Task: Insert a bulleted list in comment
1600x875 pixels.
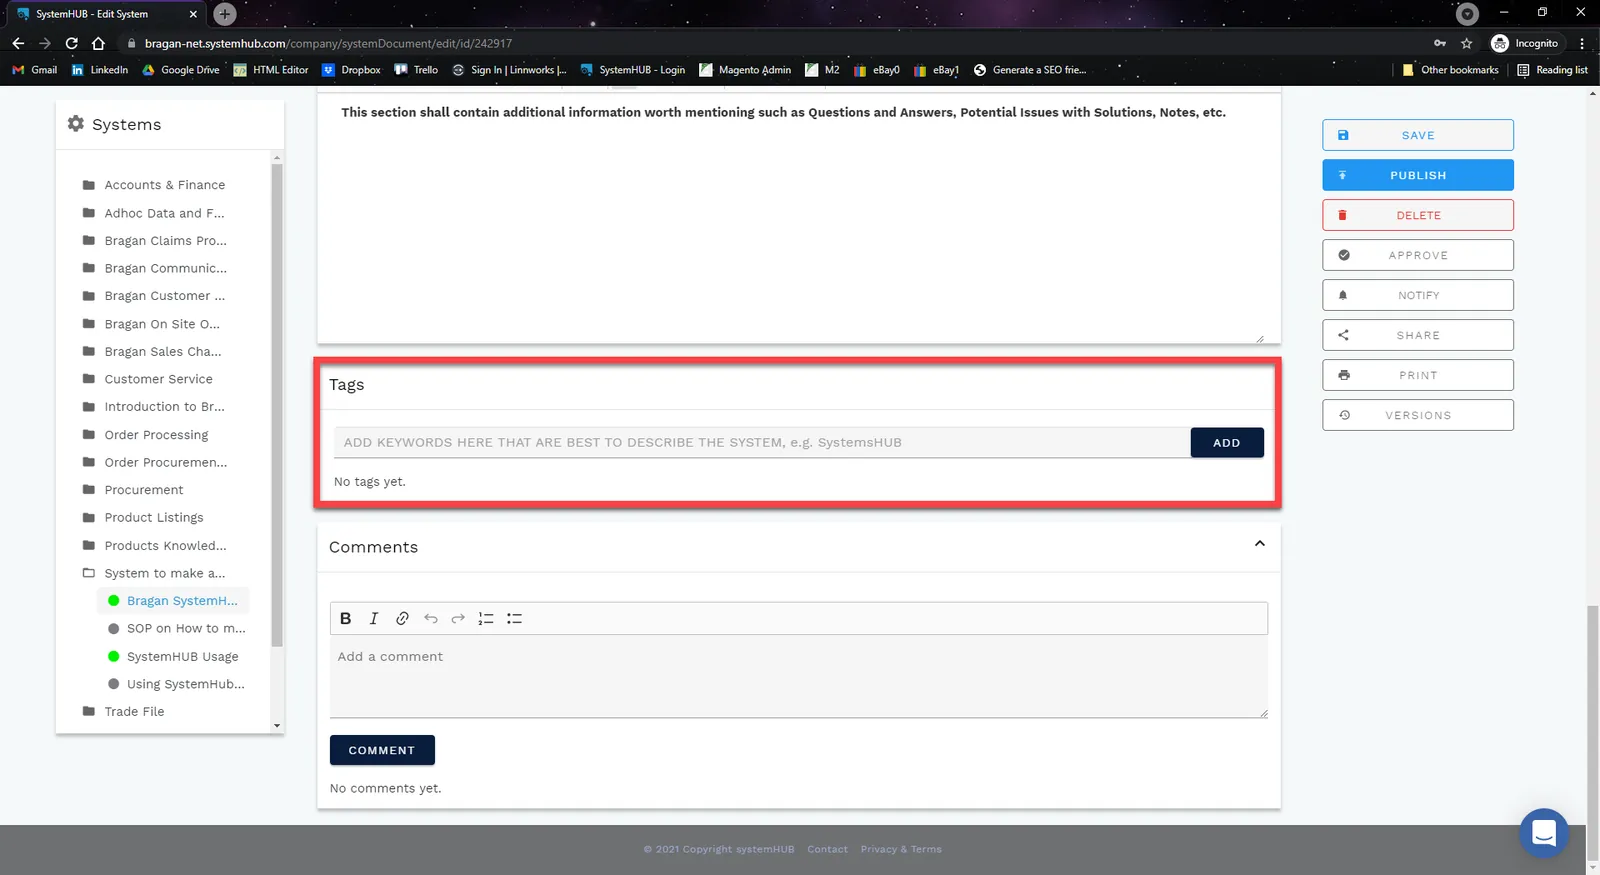Action: click(x=514, y=618)
